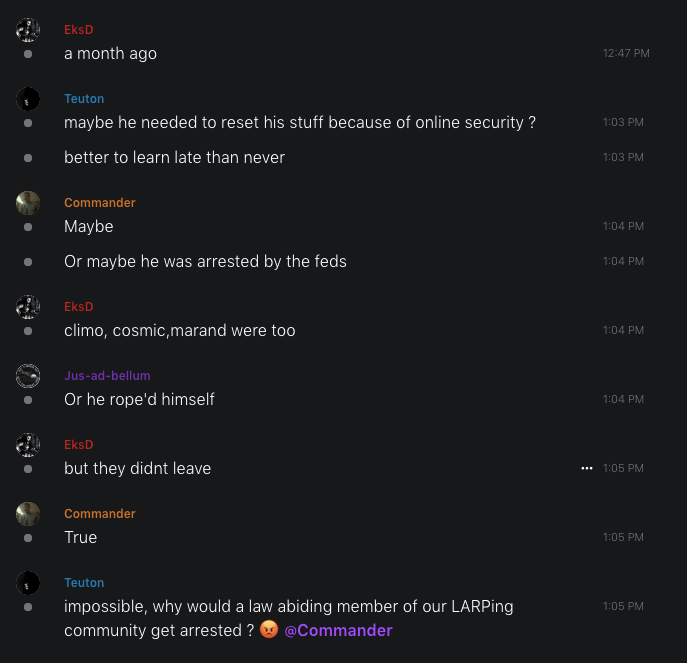
Task: Click the EksD username above "but they didnt leave"
Action: [78, 445]
